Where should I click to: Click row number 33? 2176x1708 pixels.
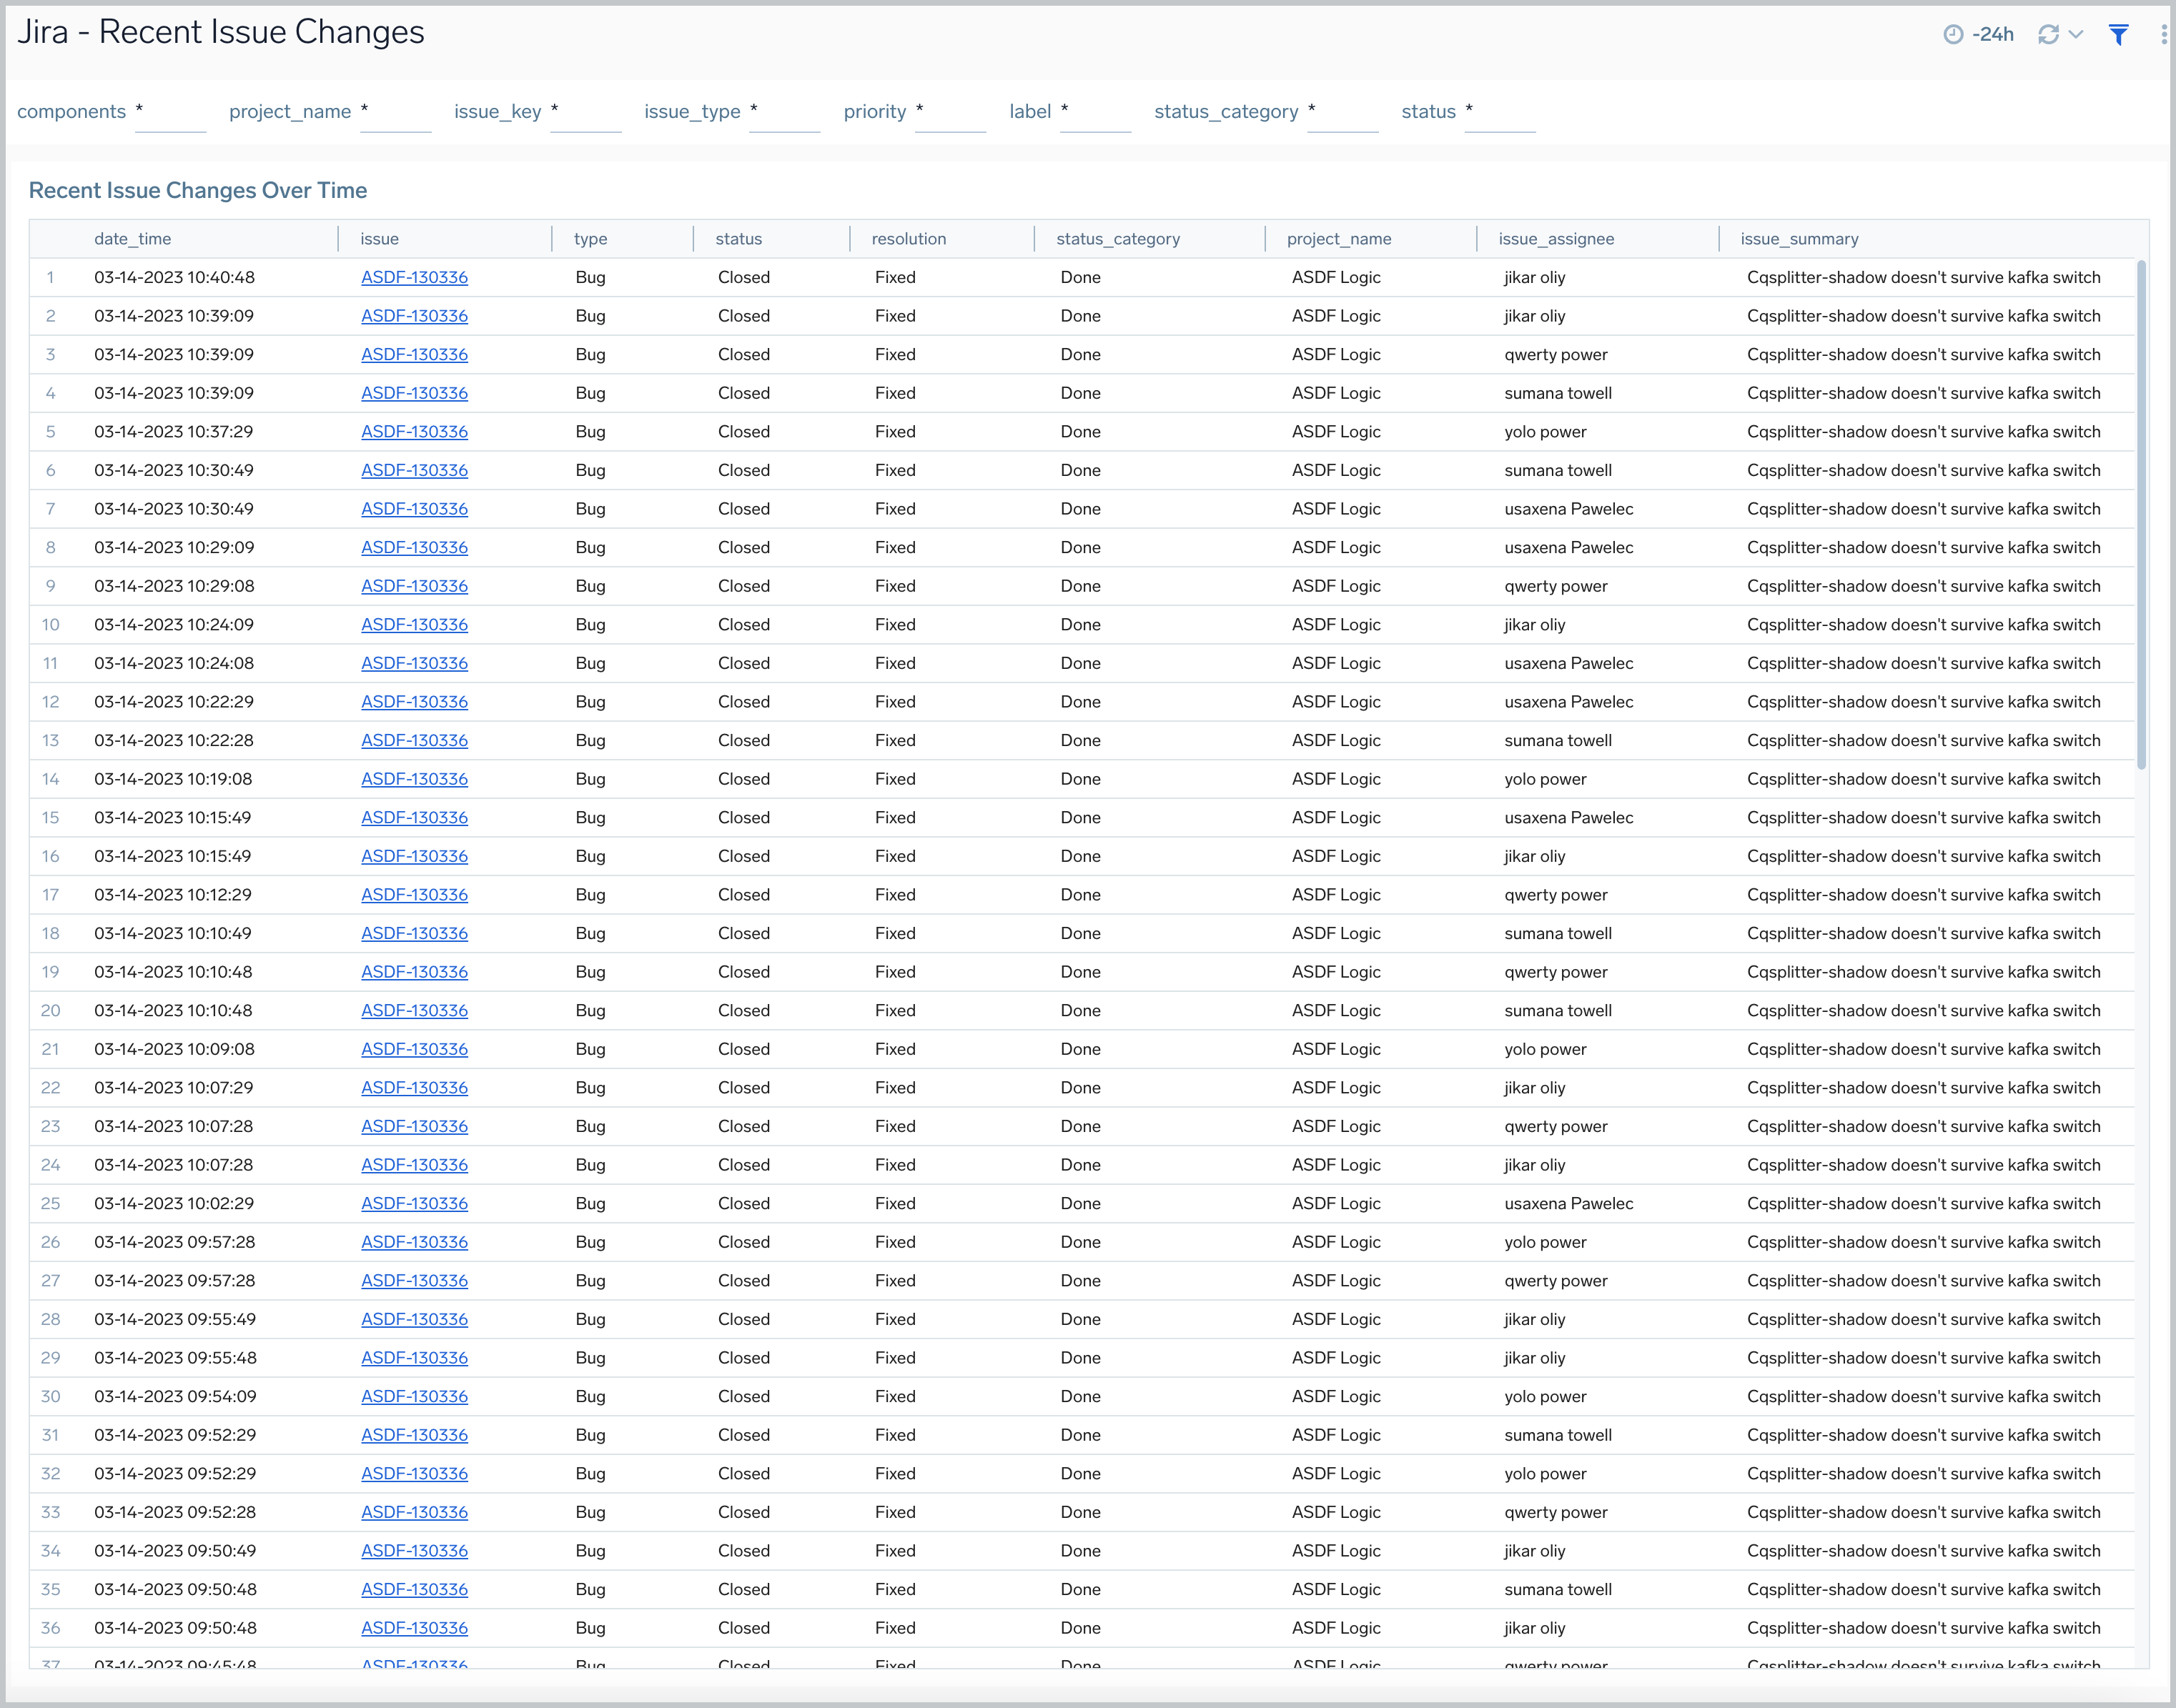[x=50, y=1512]
